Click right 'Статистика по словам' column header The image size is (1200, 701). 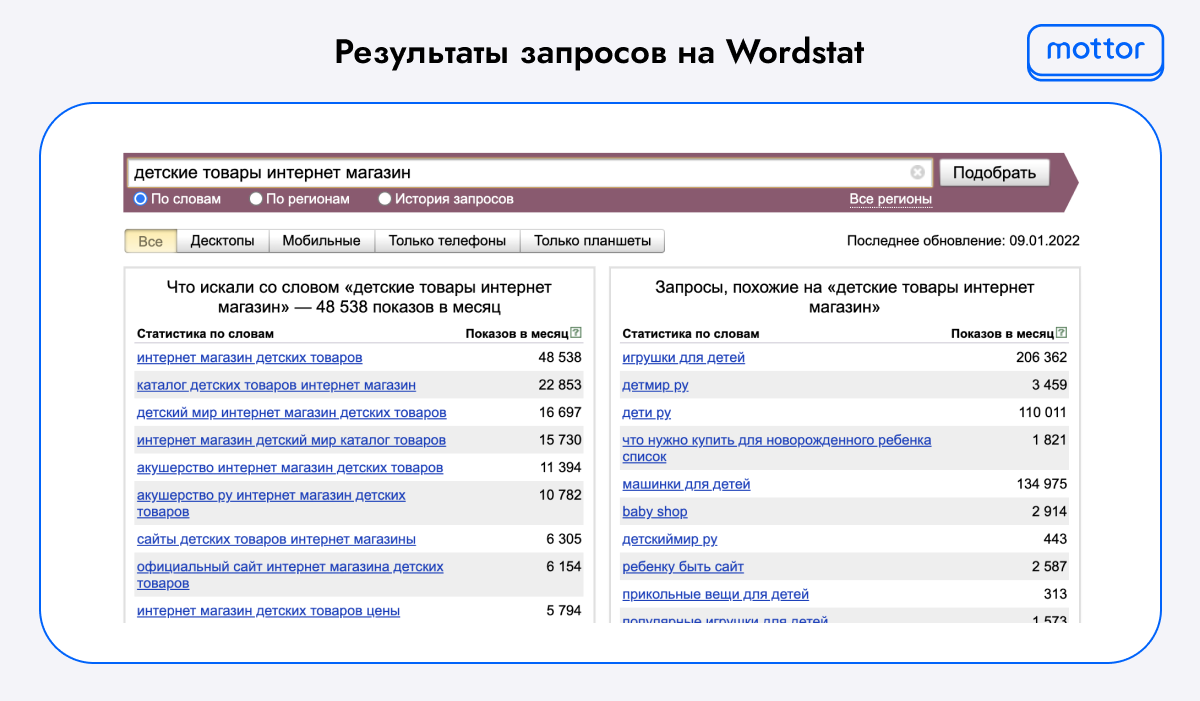[690, 333]
